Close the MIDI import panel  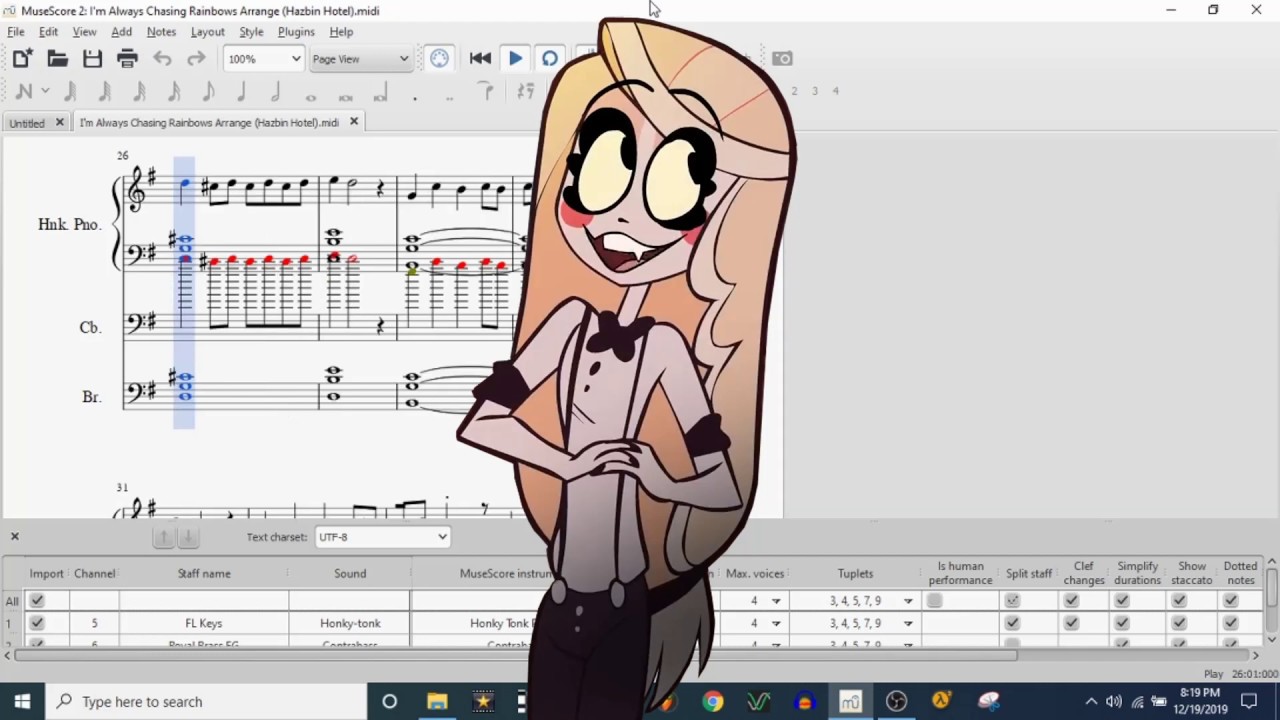15,537
